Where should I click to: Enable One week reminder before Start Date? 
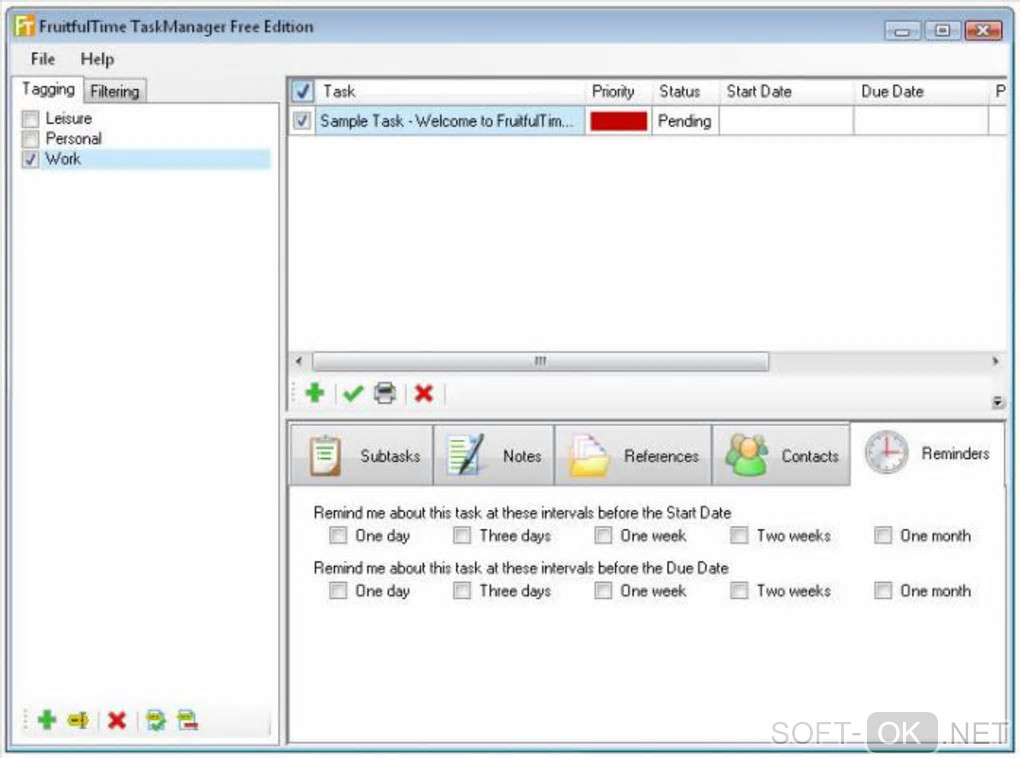(603, 535)
